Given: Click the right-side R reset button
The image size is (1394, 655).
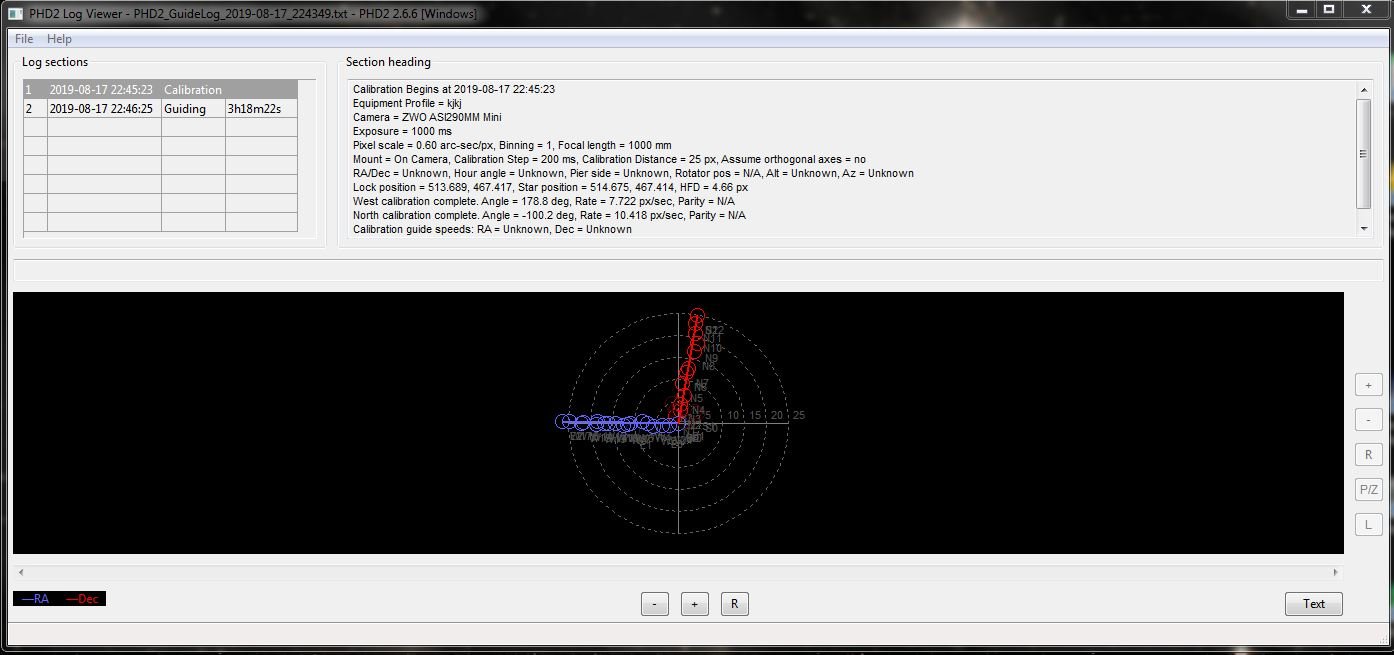Looking at the screenshot, I should [x=1369, y=454].
